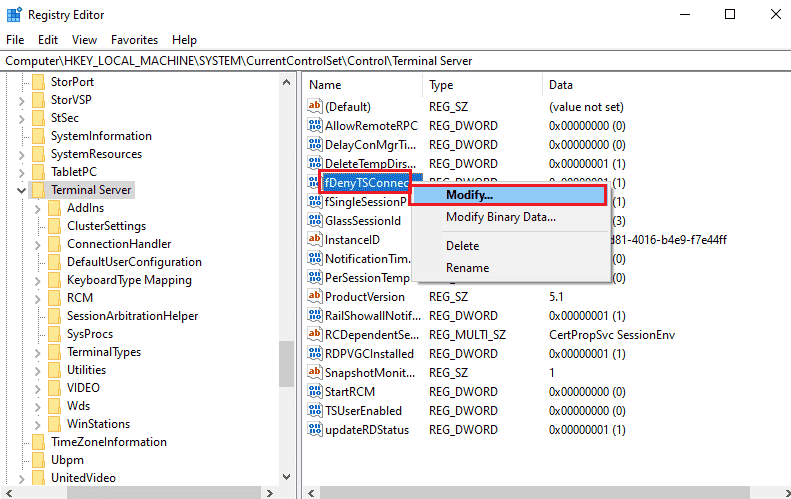The image size is (791, 499).
Task: Open the Edit menu
Action: pos(48,40)
